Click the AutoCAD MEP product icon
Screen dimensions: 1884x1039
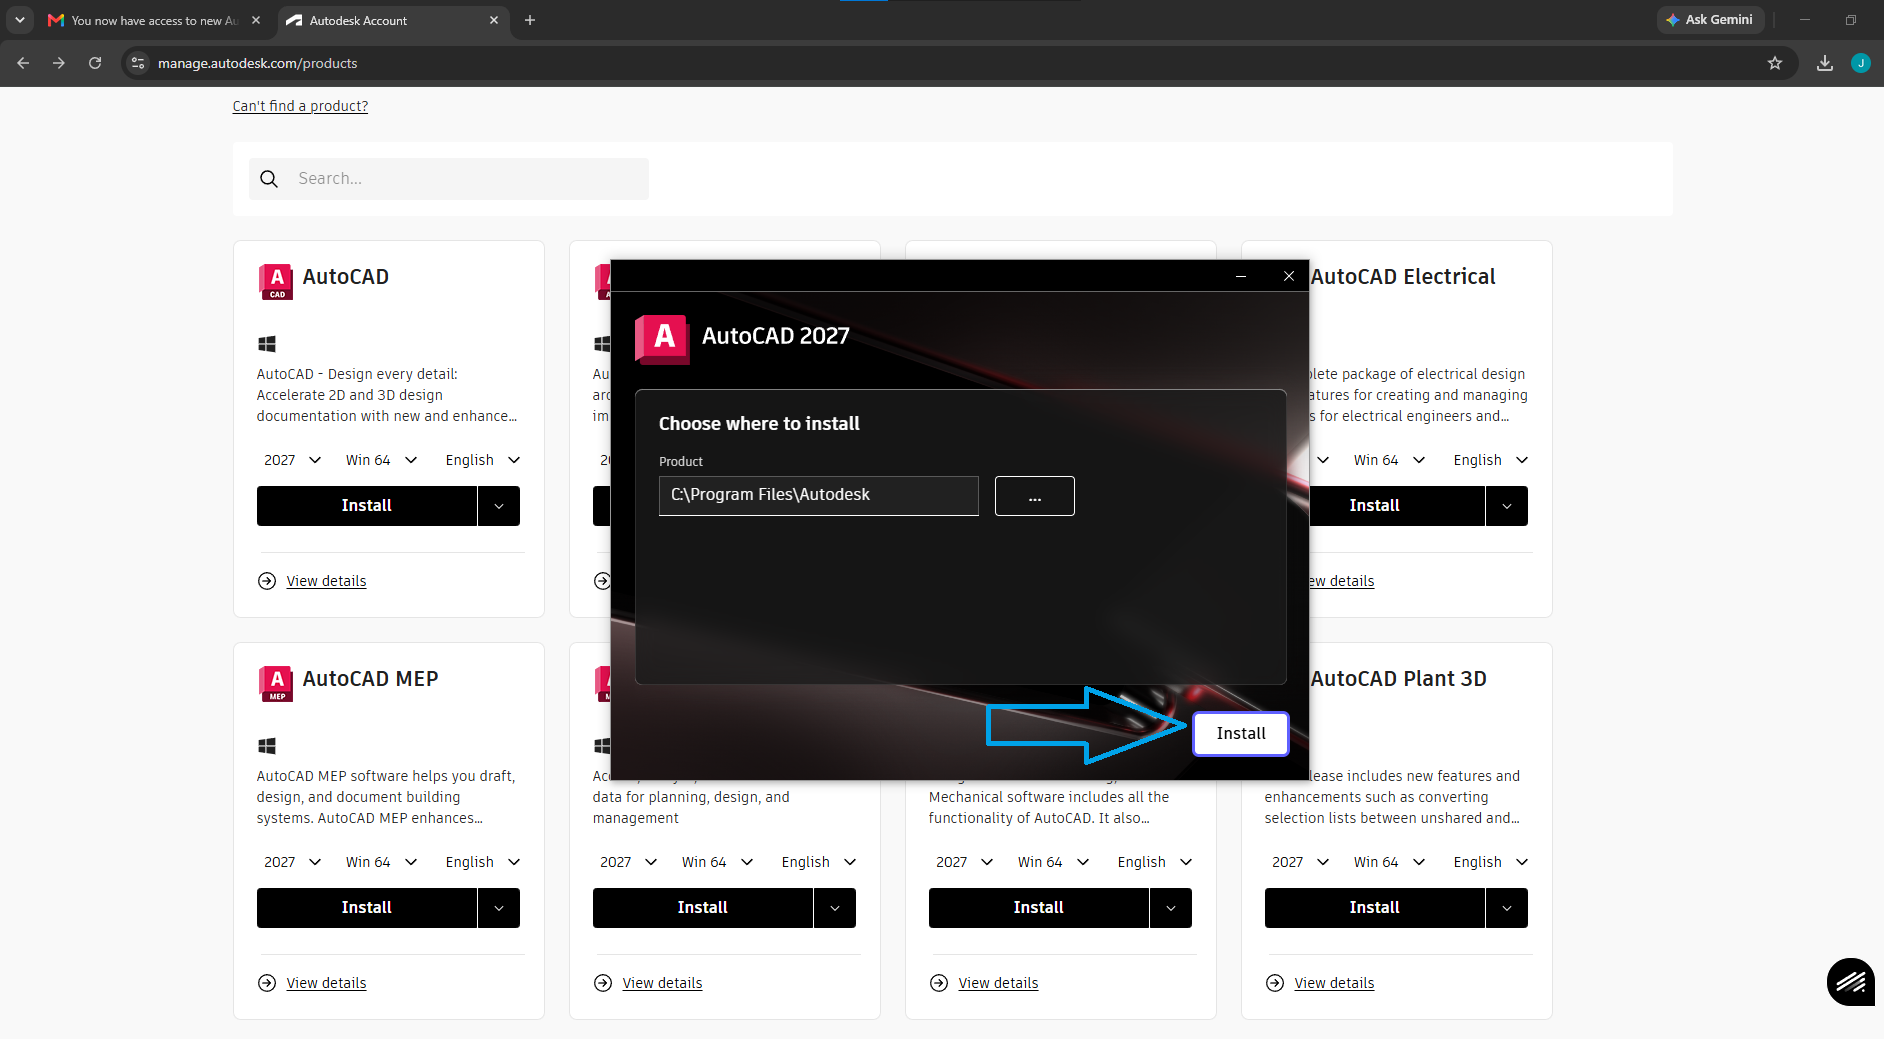tap(276, 683)
